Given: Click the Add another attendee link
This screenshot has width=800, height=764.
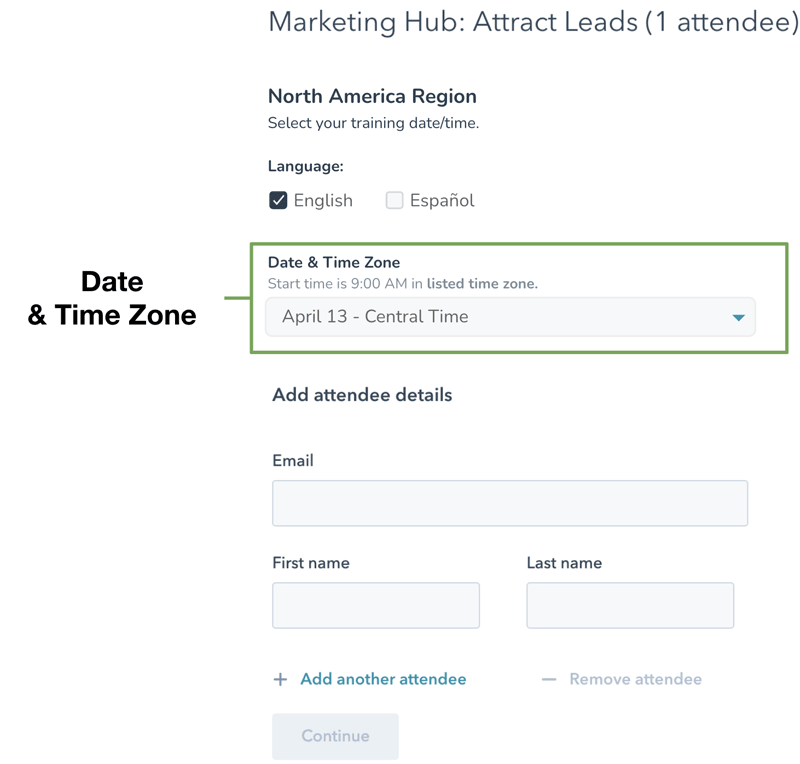Looking at the screenshot, I should pyautogui.click(x=383, y=680).
